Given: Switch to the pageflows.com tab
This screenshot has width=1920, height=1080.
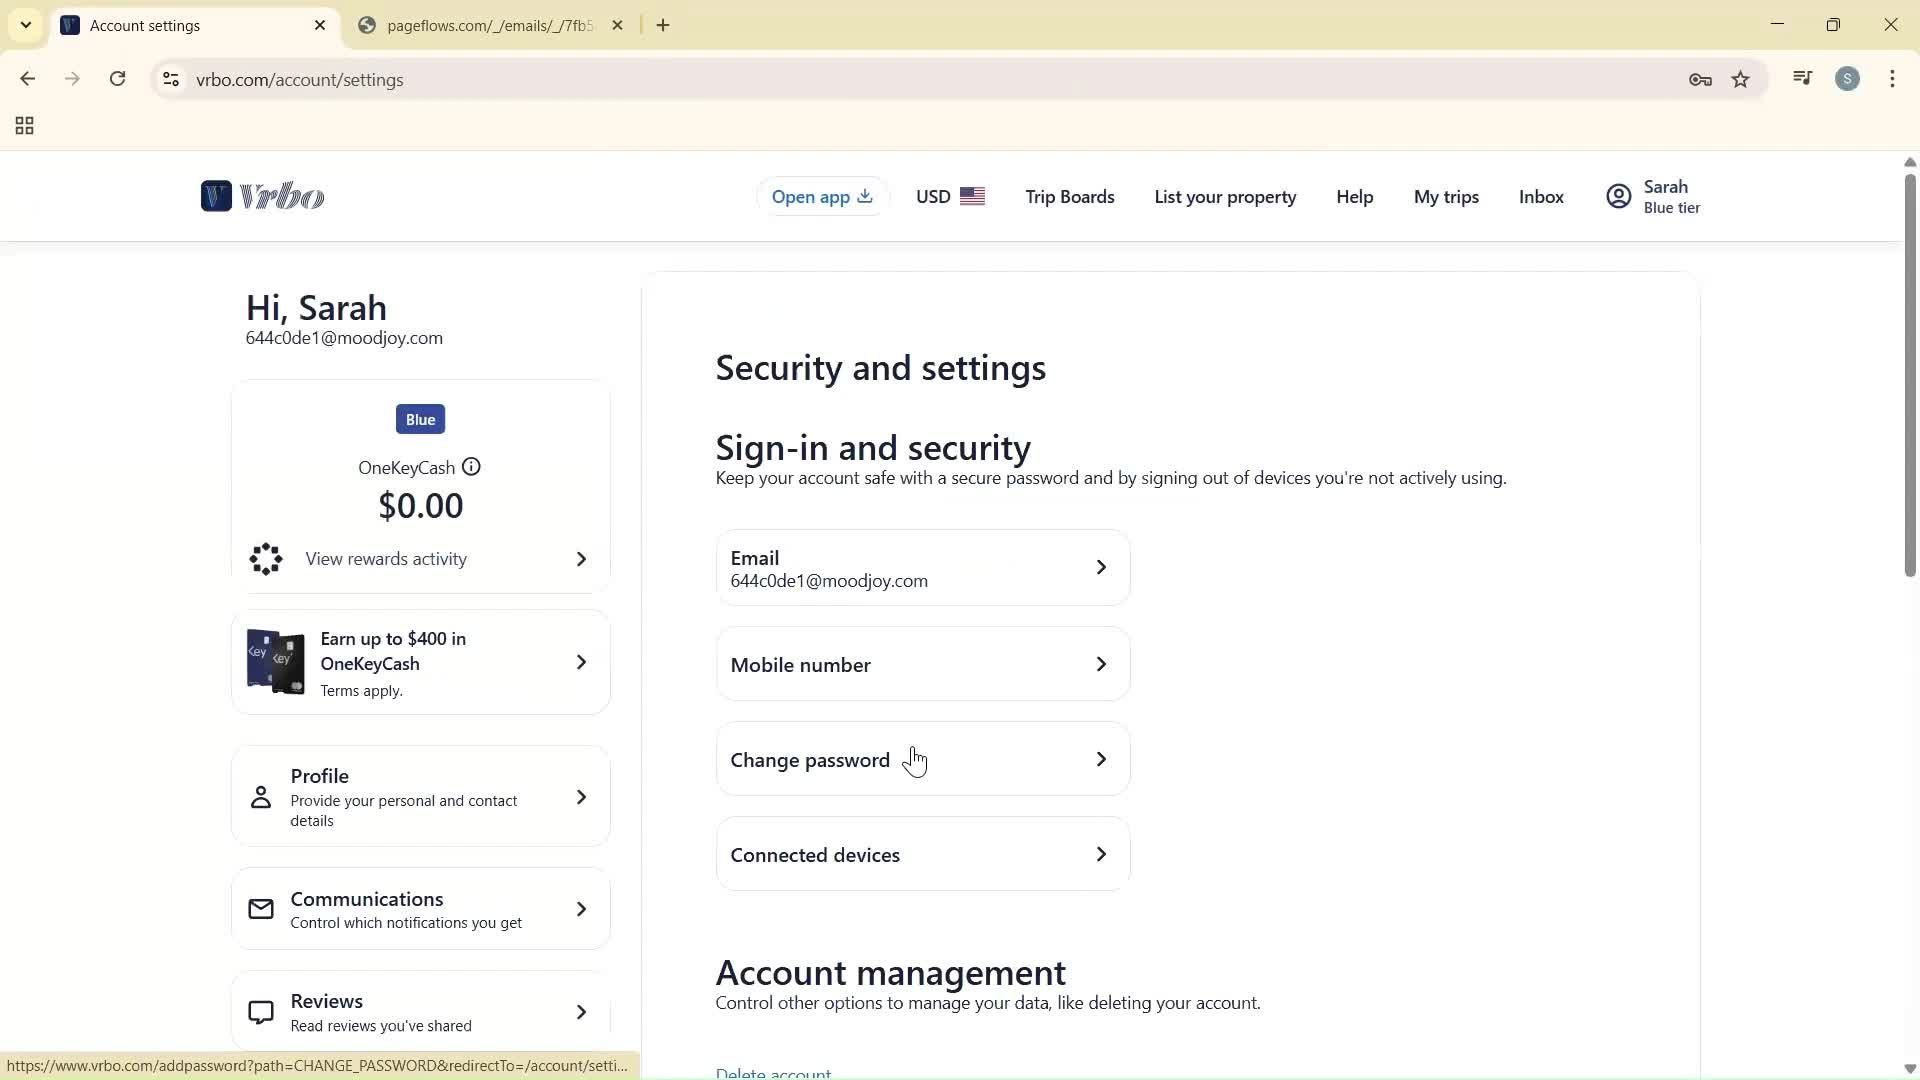Looking at the screenshot, I should click(480, 25).
